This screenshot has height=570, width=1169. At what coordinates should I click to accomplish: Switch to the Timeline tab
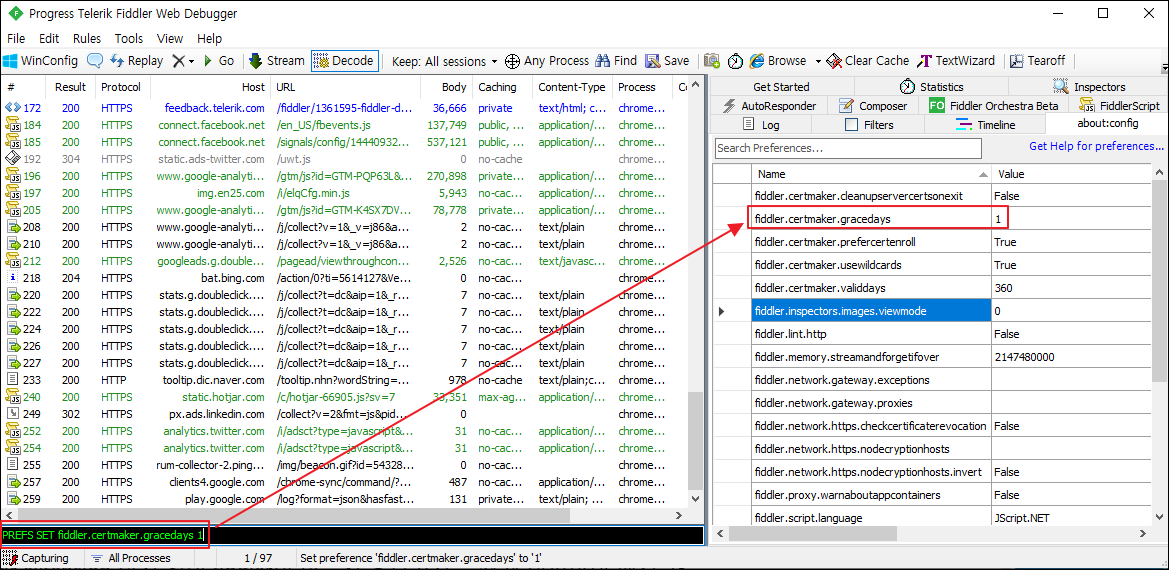986,124
